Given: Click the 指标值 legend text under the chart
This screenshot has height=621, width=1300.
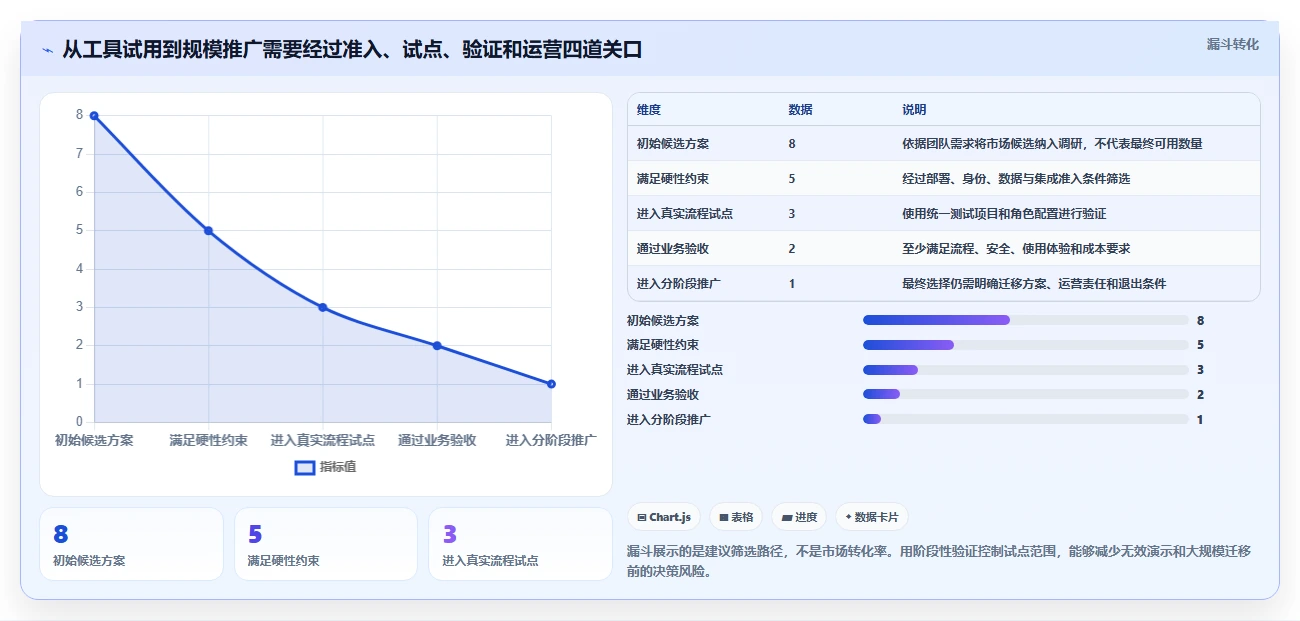Looking at the screenshot, I should click(x=338, y=467).
